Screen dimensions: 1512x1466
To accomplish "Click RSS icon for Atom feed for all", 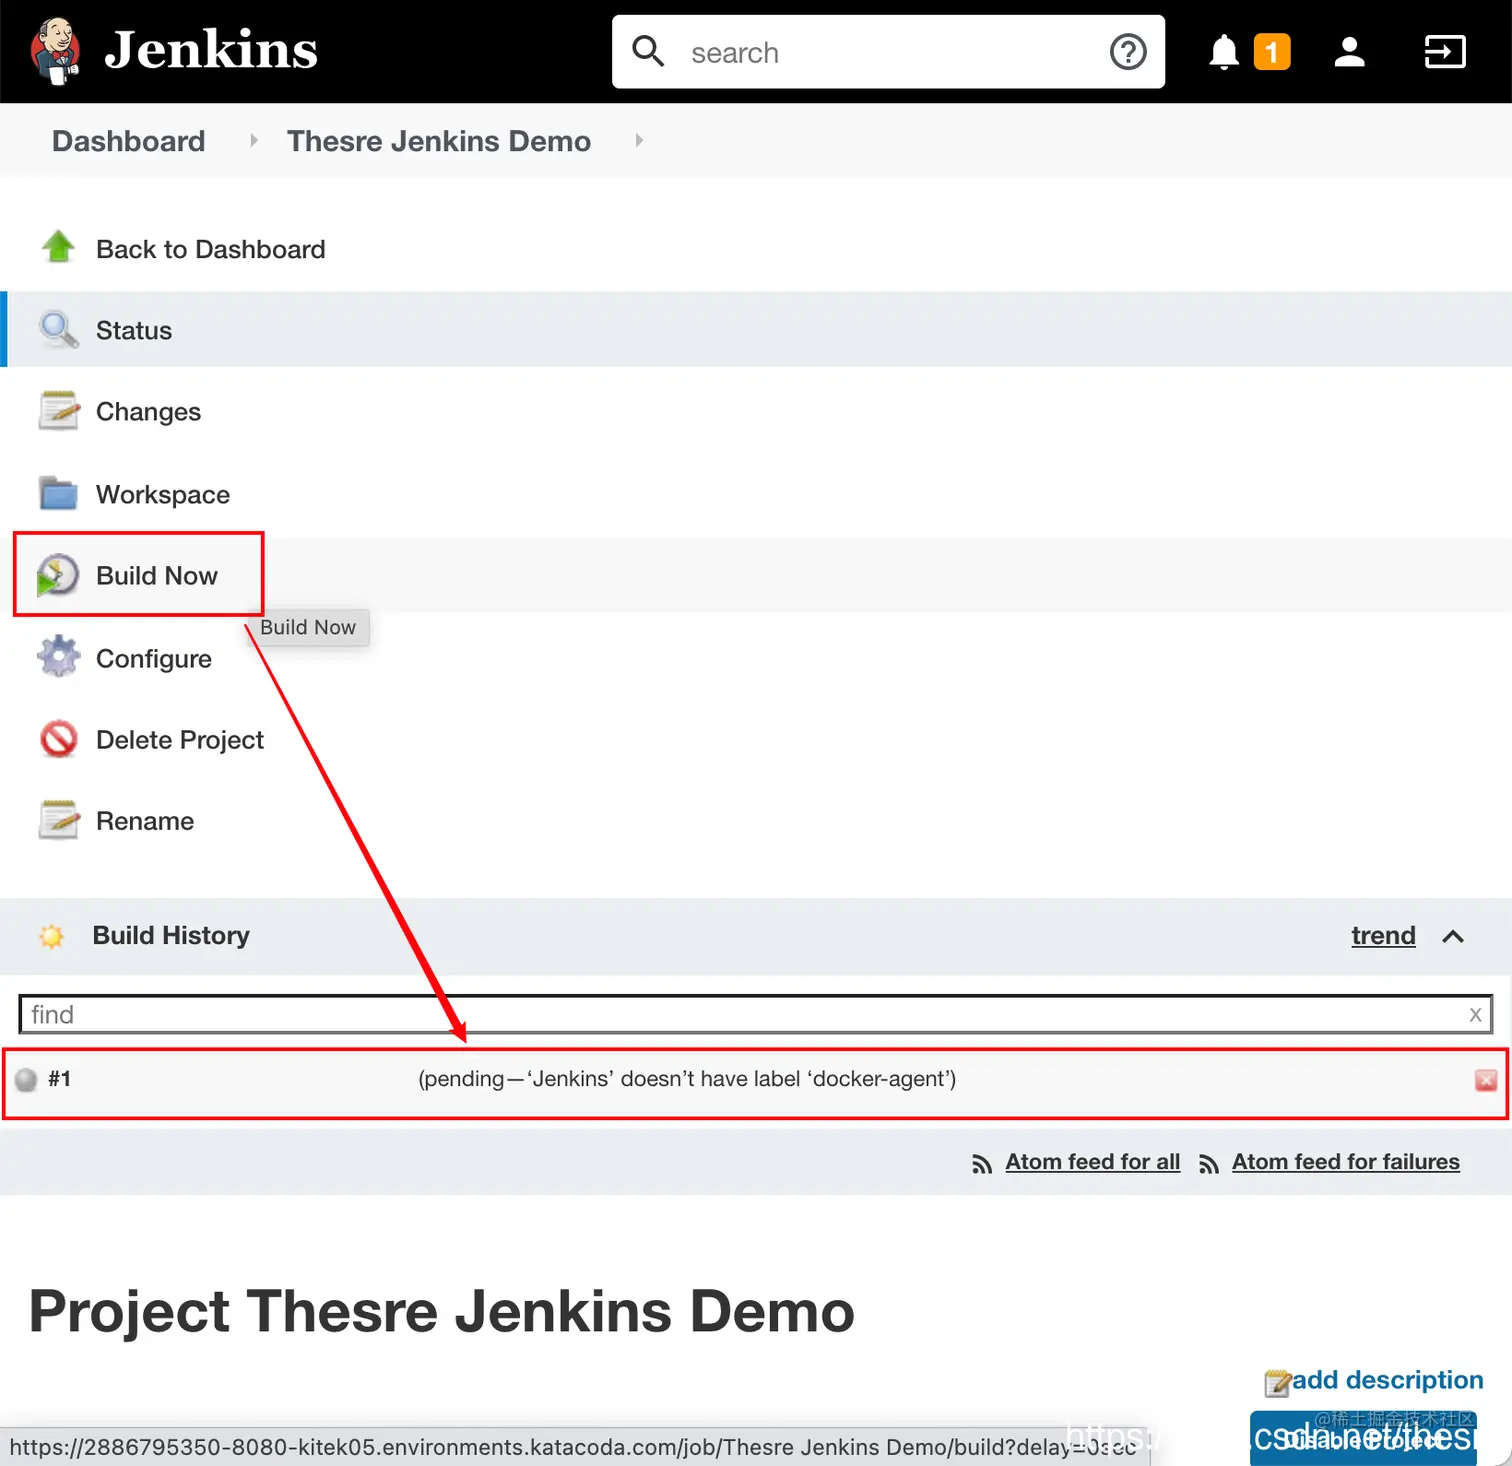I will click(x=982, y=1164).
